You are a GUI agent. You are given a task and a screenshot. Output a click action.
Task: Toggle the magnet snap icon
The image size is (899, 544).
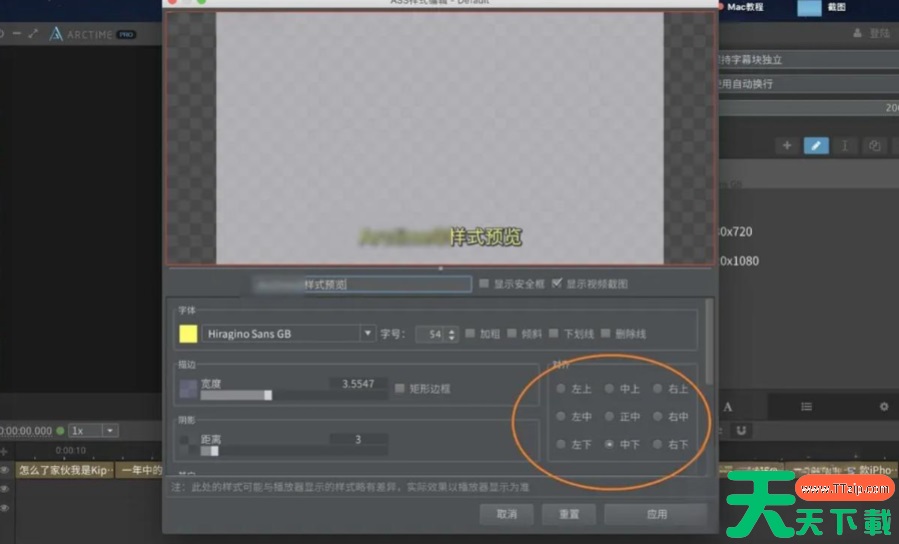(741, 430)
